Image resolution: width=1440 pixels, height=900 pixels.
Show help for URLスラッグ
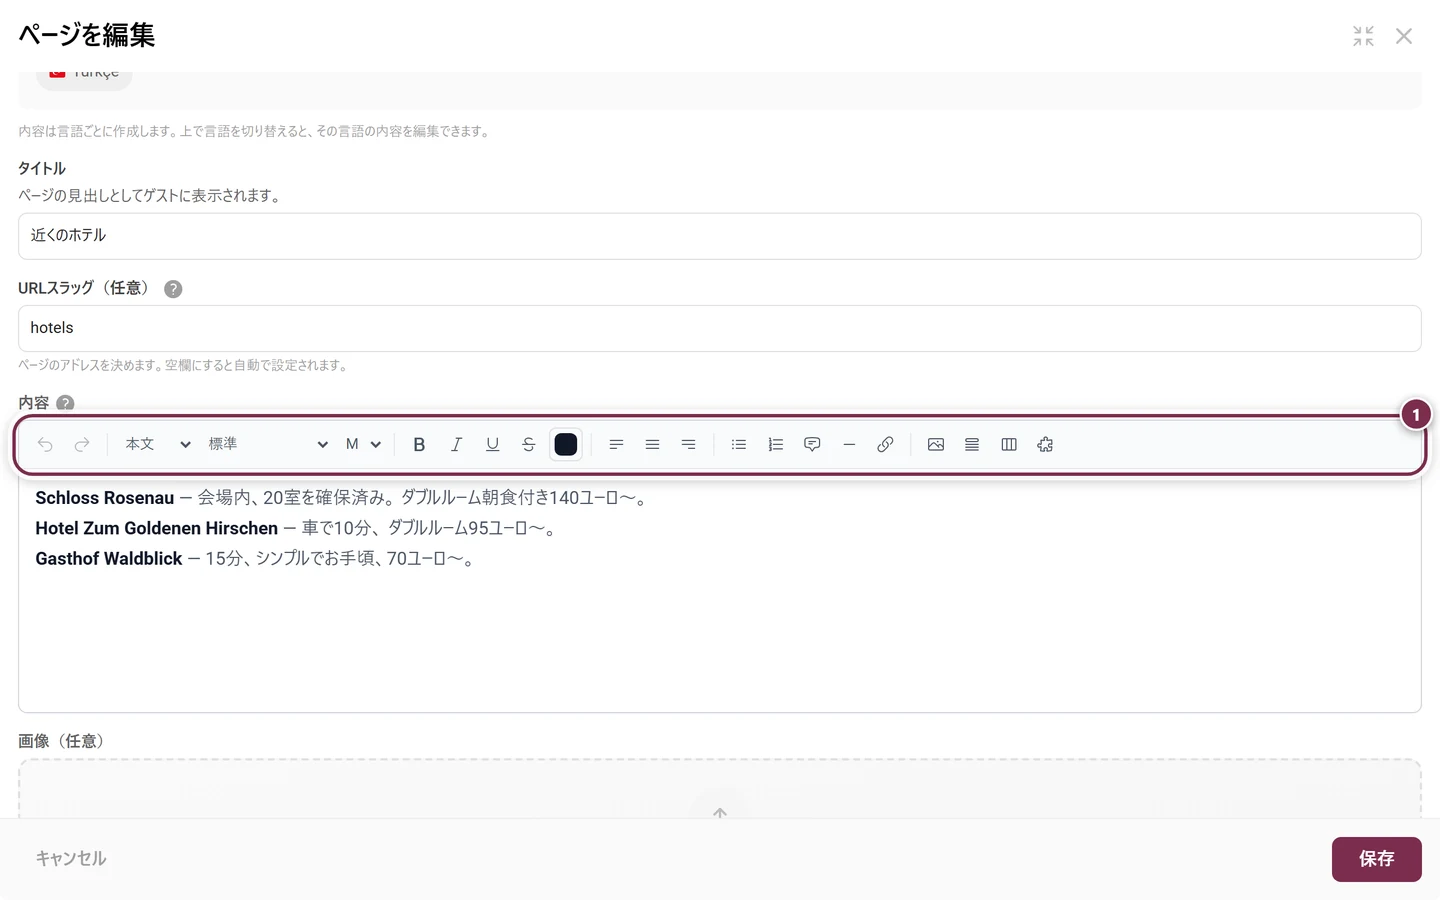(x=173, y=289)
